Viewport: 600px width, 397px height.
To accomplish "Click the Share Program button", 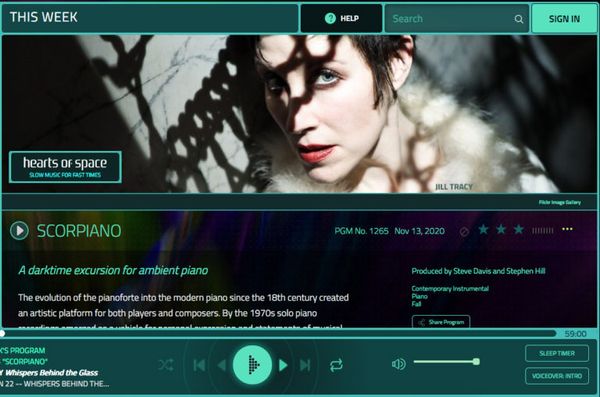I will tap(441, 322).
